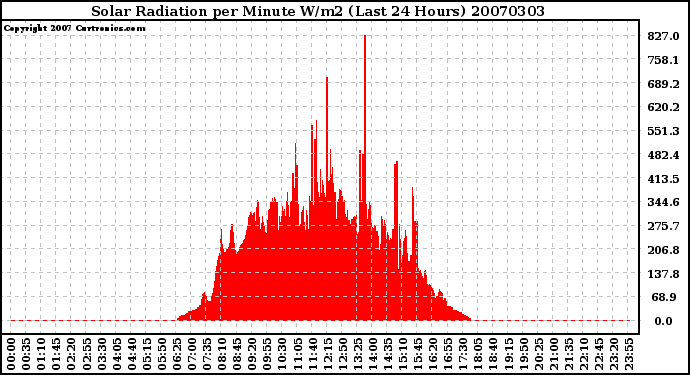Click the y-axis value 0.0
Screen dimensions: 690x375
tap(663, 321)
